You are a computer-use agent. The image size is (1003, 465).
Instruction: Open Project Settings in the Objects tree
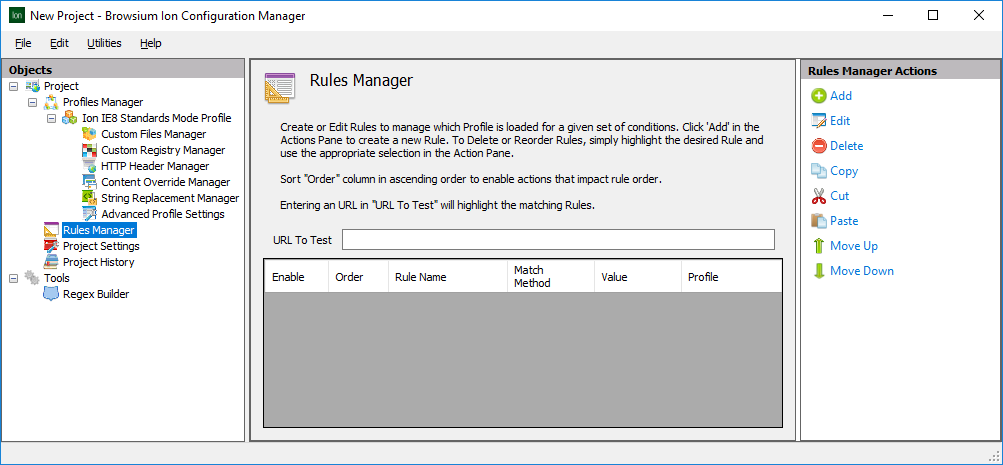100,246
